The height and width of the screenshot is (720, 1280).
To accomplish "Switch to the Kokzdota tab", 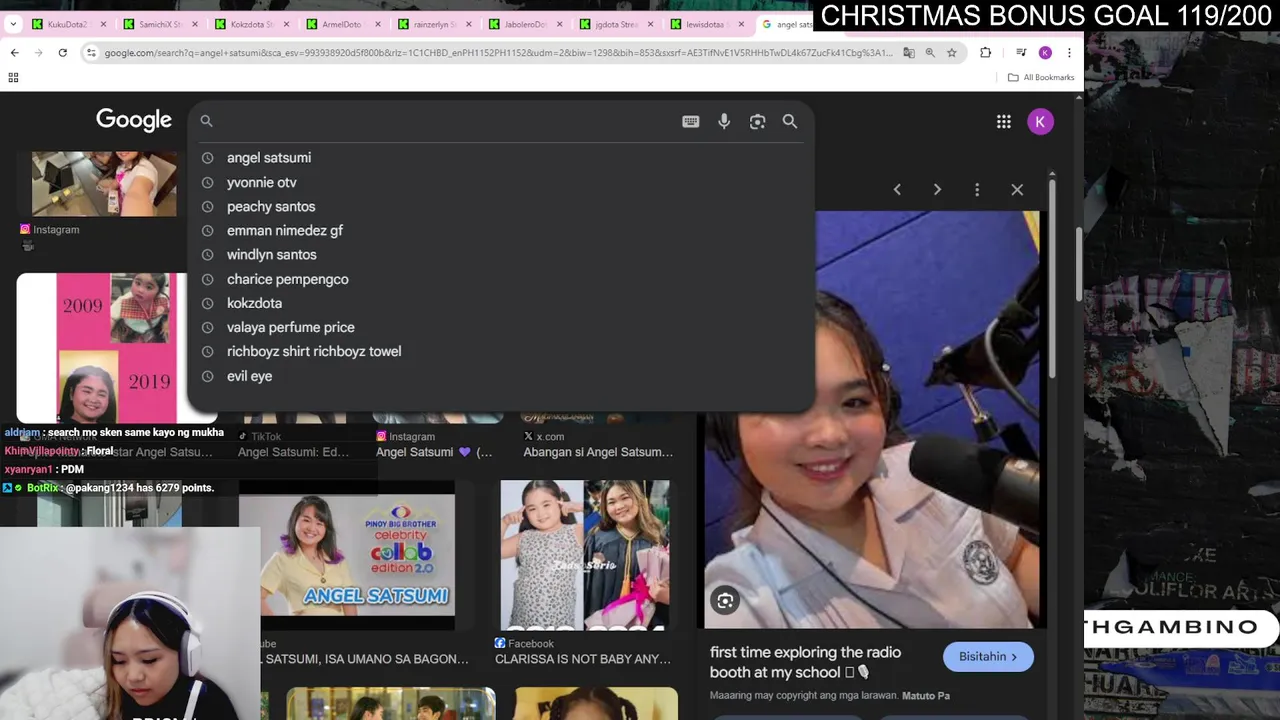I will point(251,24).
